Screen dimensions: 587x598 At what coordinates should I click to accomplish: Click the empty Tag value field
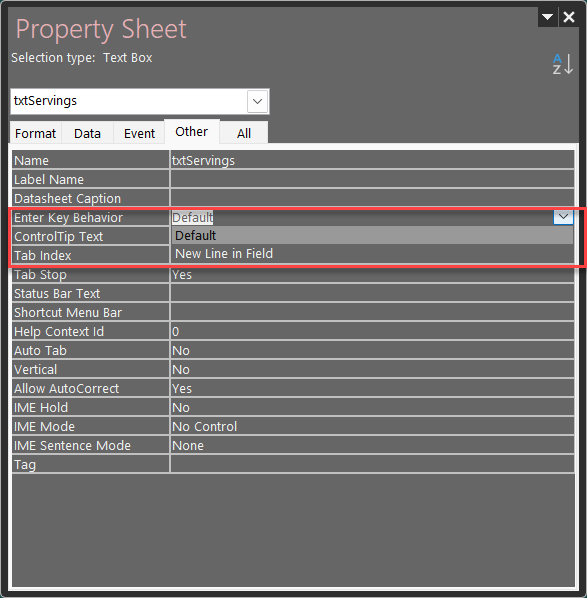point(372,465)
